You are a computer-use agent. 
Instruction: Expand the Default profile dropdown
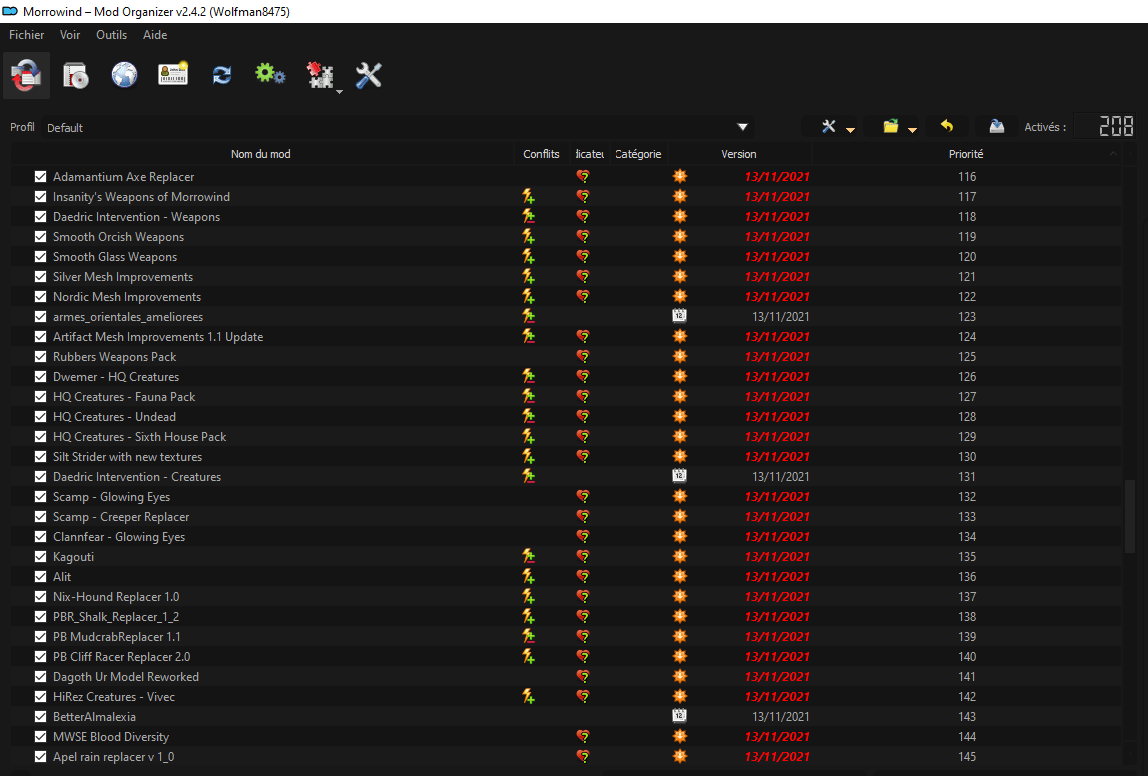tap(742, 127)
